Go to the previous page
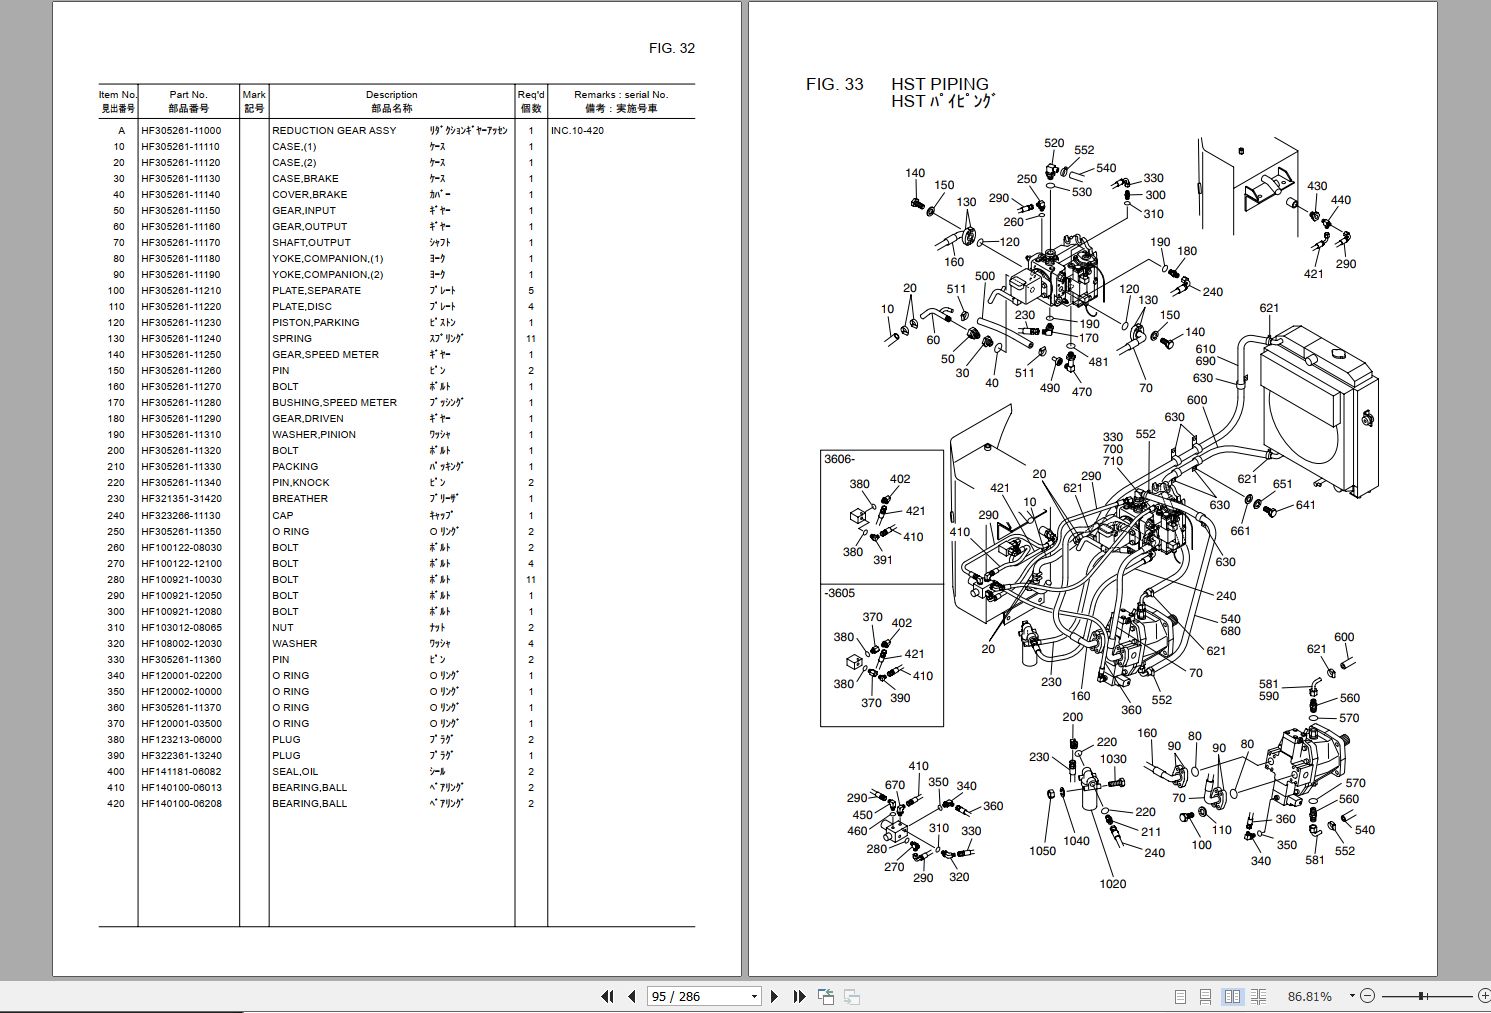Viewport: 1491px width, 1013px height. tap(631, 996)
